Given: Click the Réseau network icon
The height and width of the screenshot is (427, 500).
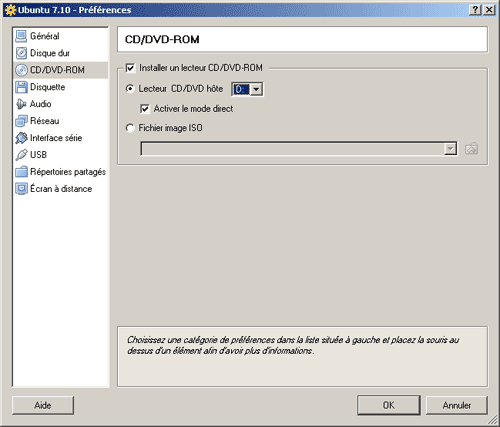Looking at the screenshot, I should [21, 121].
